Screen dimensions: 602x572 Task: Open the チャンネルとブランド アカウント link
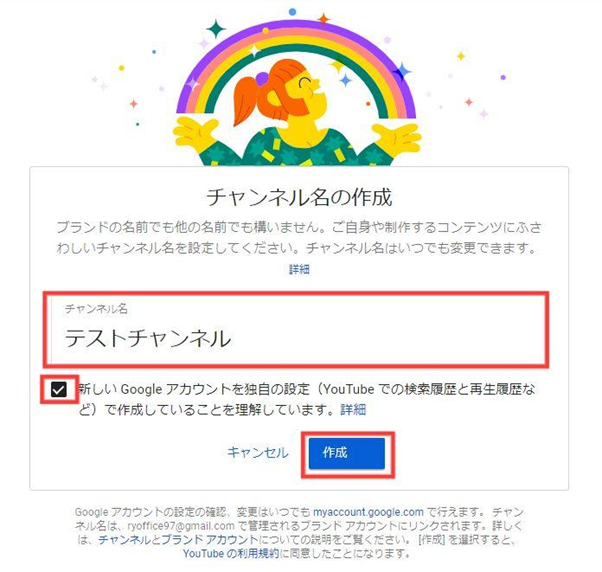click(x=179, y=539)
